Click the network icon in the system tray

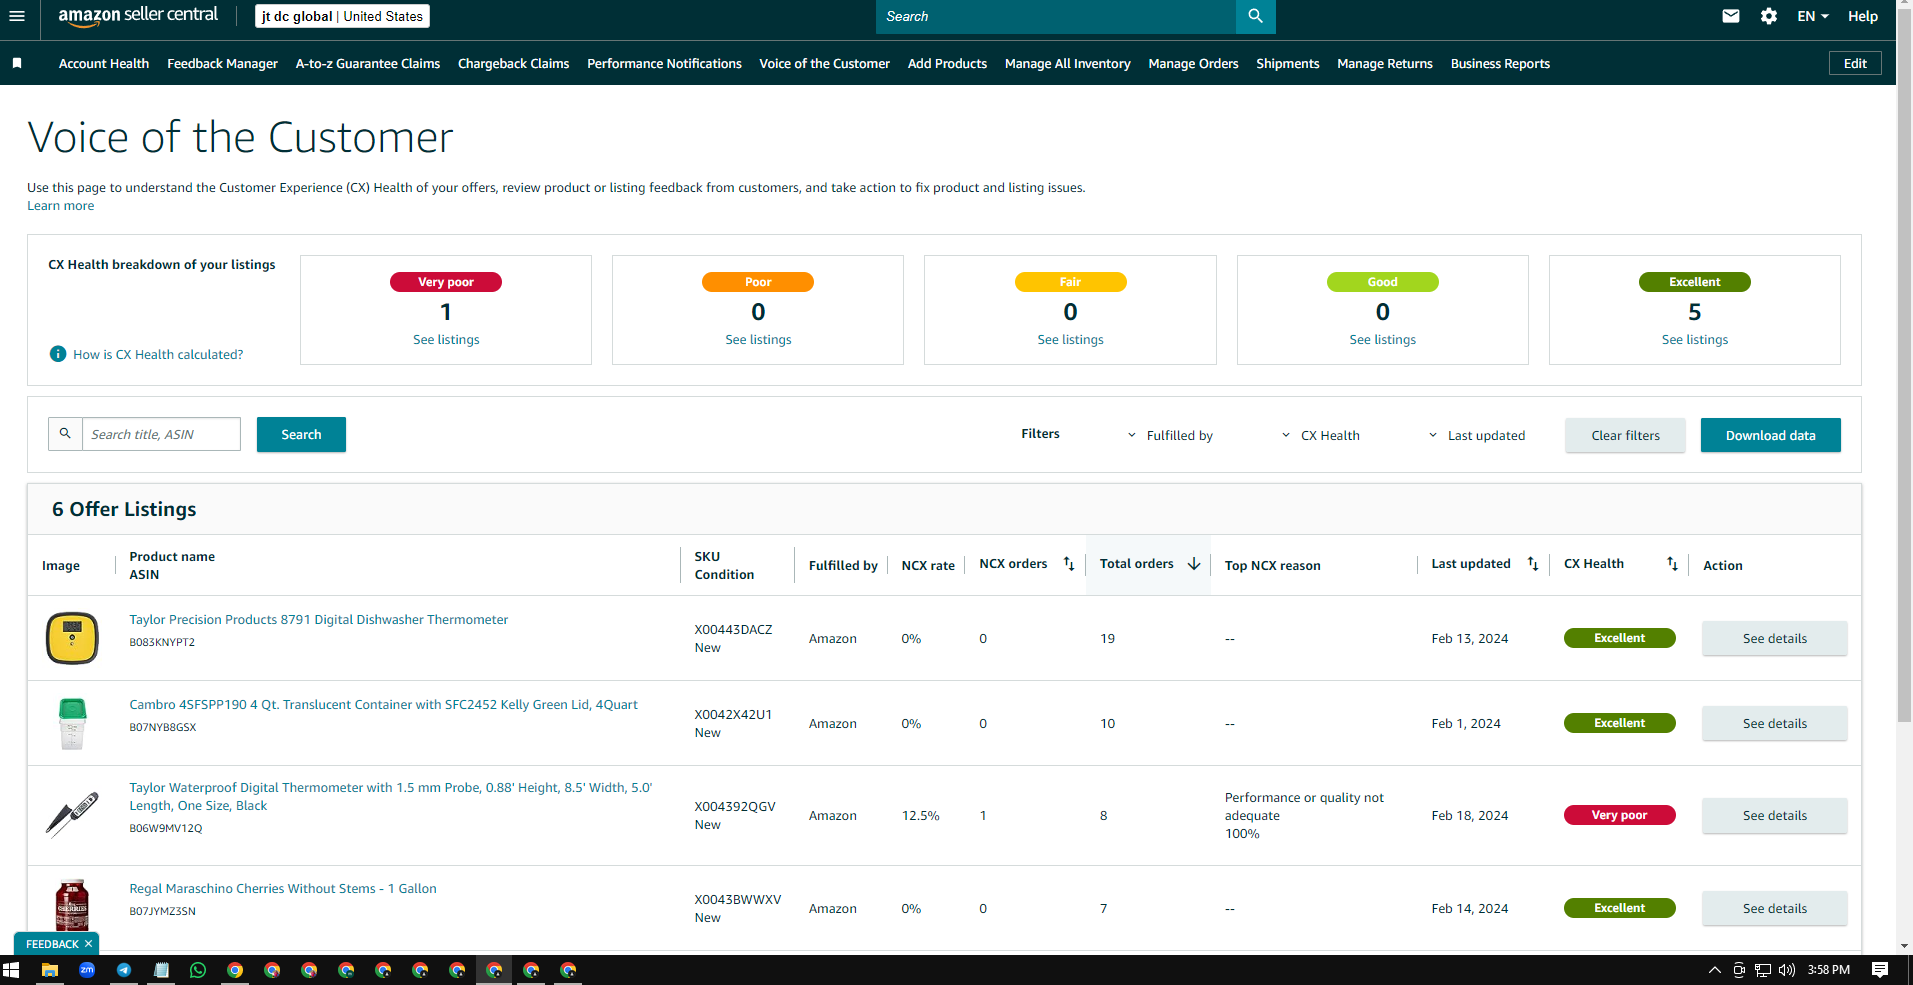click(x=1763, y=970)
